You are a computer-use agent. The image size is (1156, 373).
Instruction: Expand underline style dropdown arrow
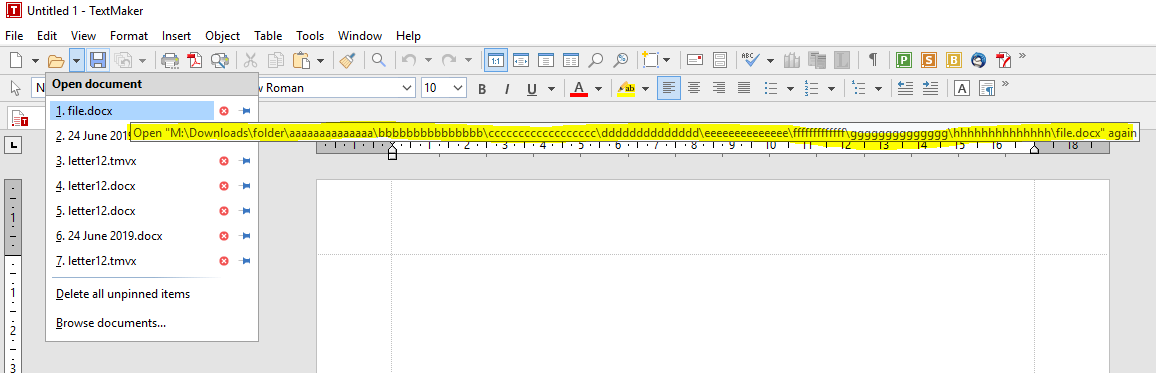tap(551, 89)
